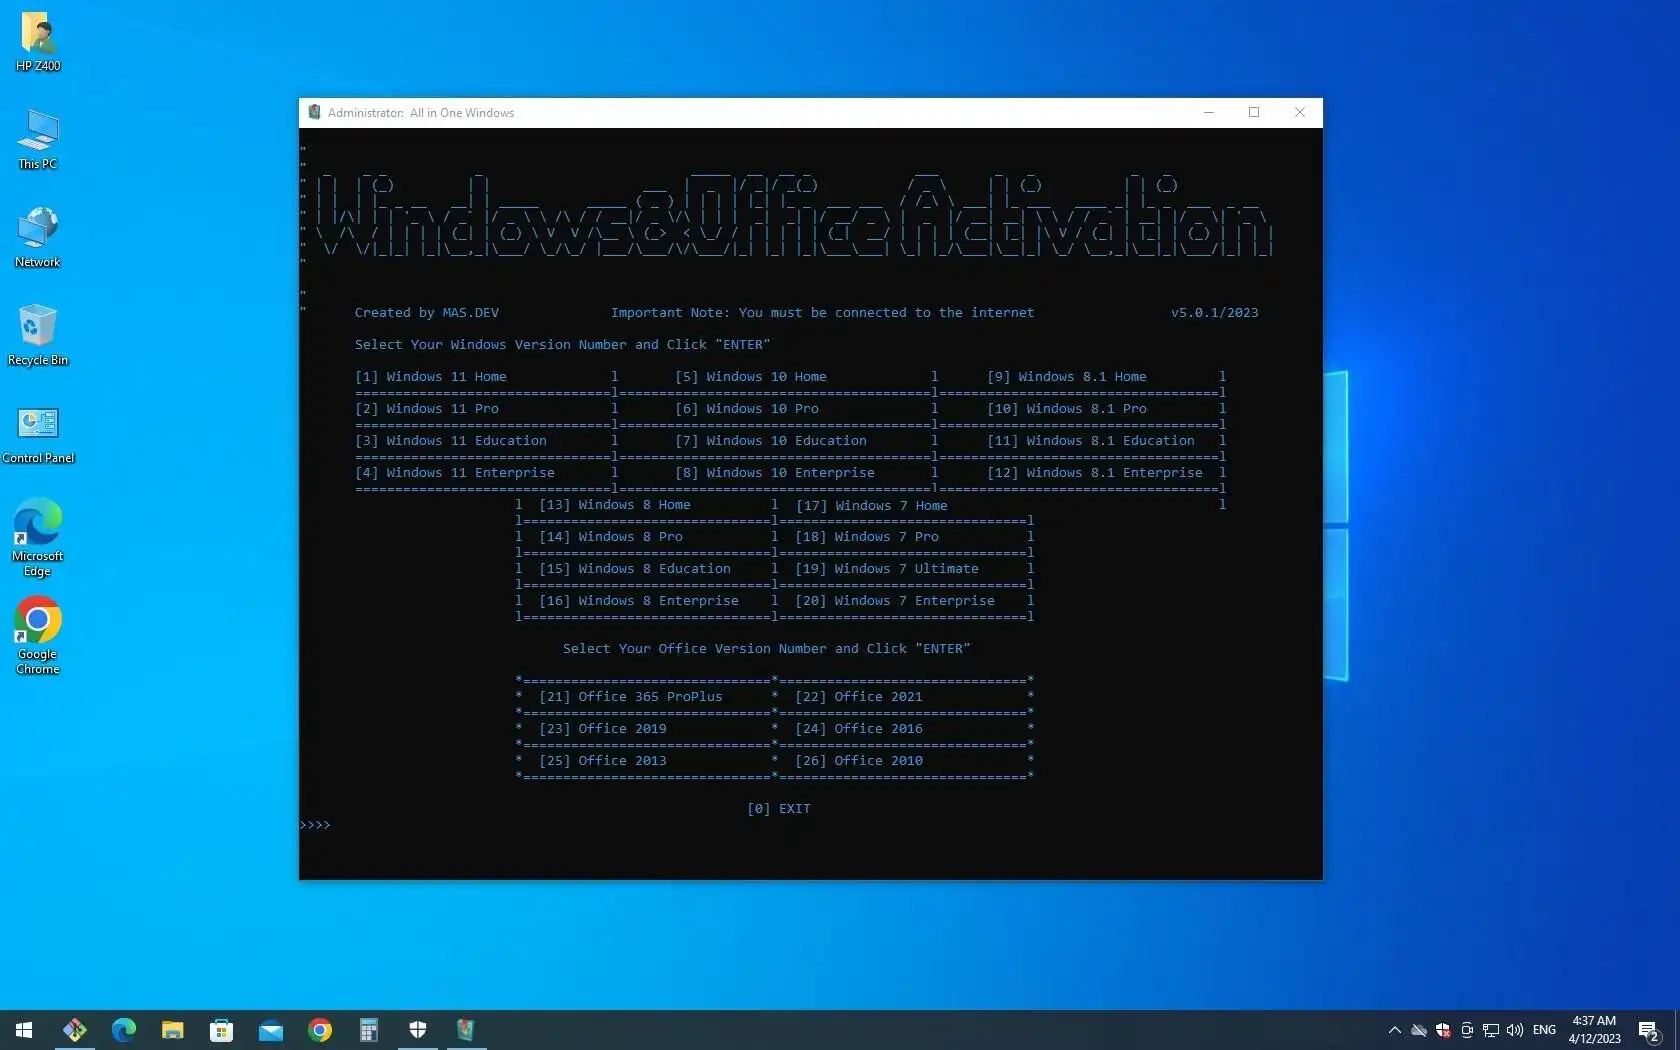
Task: Open the Mail app from the taskbar
Action: click(270, 1030)
